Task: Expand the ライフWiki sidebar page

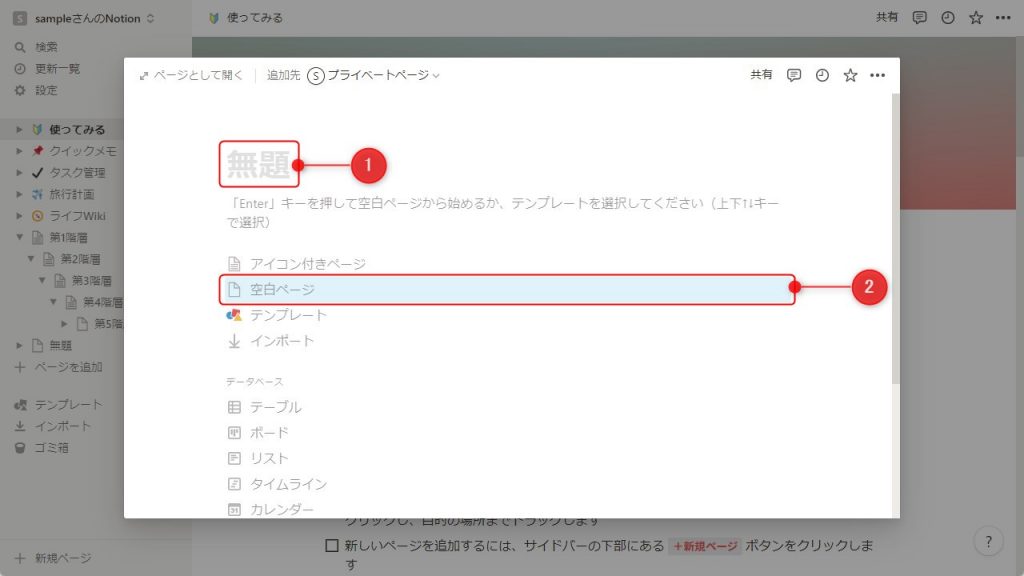Action: click(x=19, y=216)
